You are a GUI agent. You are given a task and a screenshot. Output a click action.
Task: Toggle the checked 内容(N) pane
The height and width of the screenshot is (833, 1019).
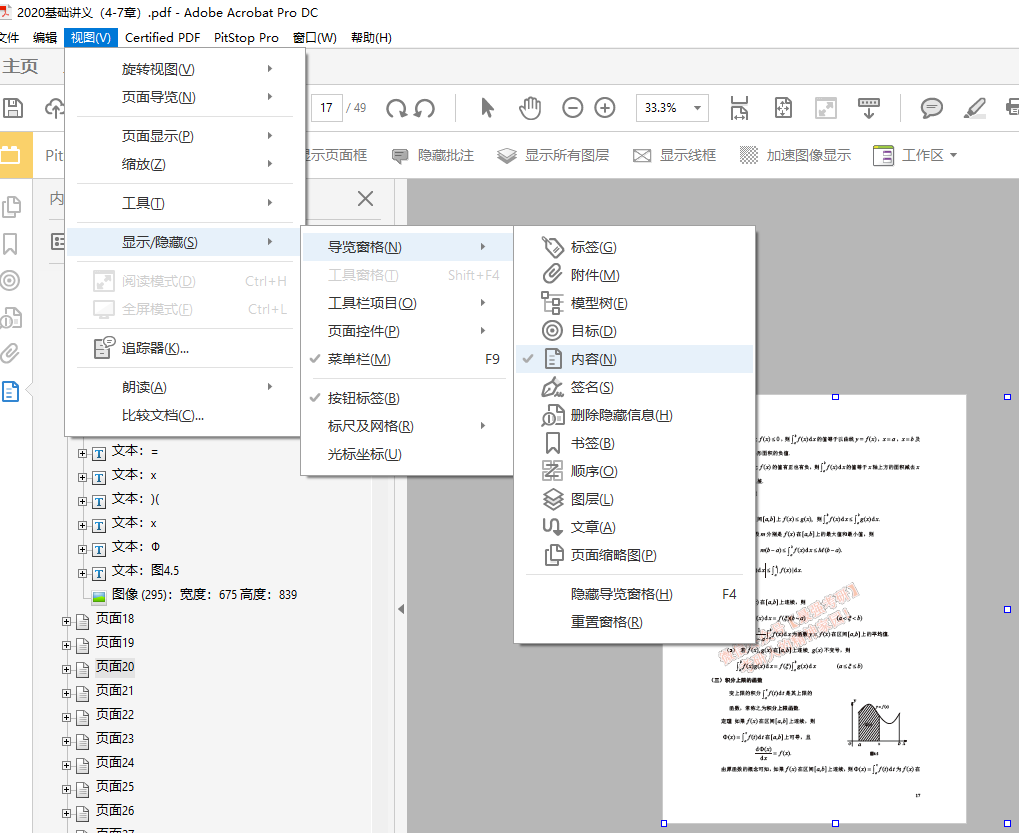[x=635, y=359]
